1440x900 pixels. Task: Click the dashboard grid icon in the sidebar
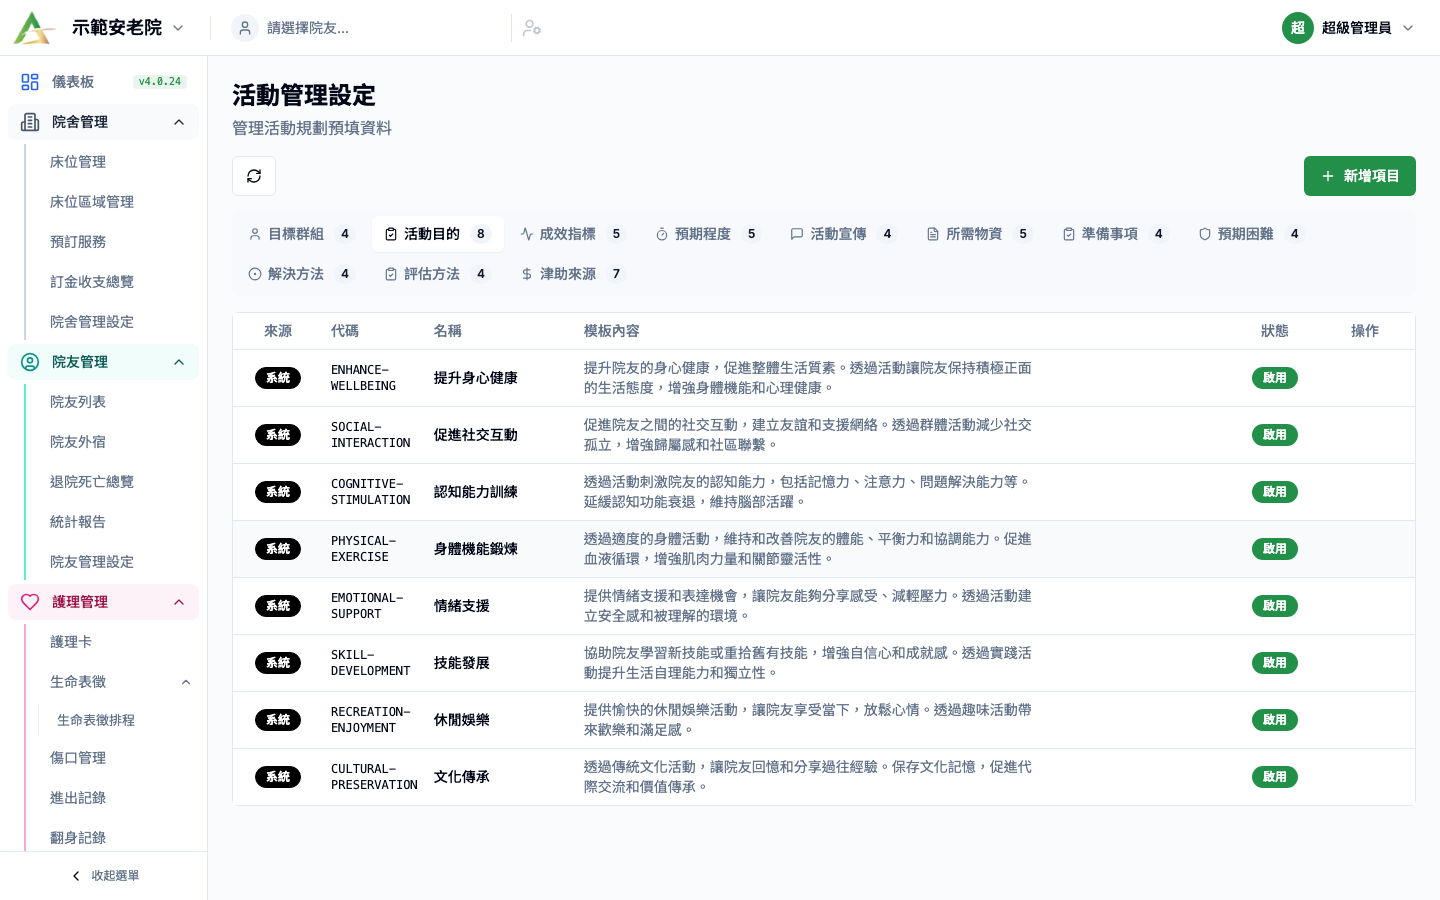pyautogui.click(x=30, y=82)
